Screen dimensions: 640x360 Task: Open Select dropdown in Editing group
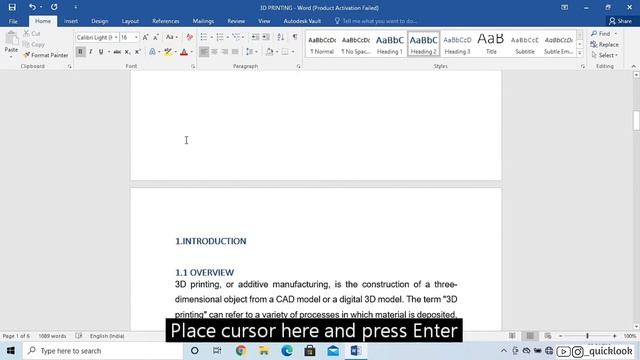[604, 55]
